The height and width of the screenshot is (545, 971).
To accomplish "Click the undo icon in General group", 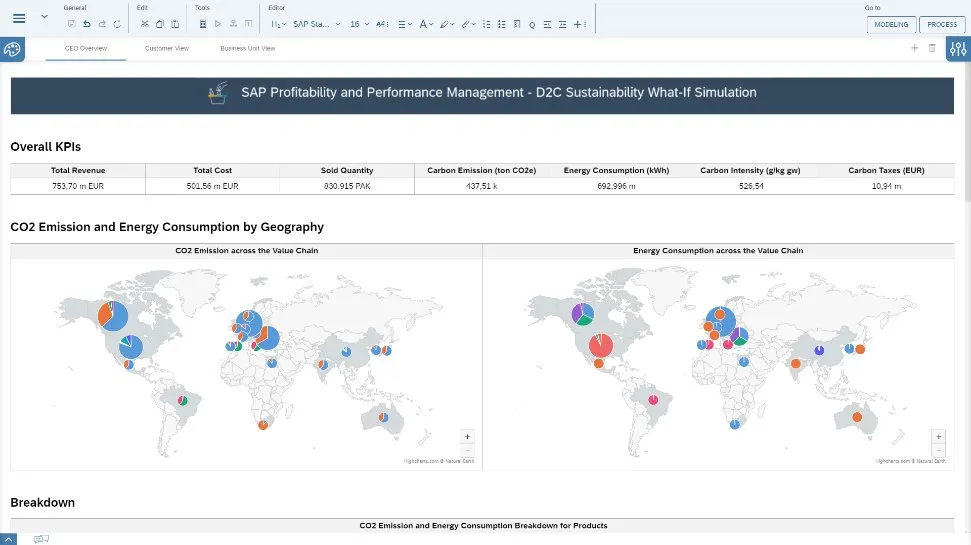I will (x=87, y=23).
